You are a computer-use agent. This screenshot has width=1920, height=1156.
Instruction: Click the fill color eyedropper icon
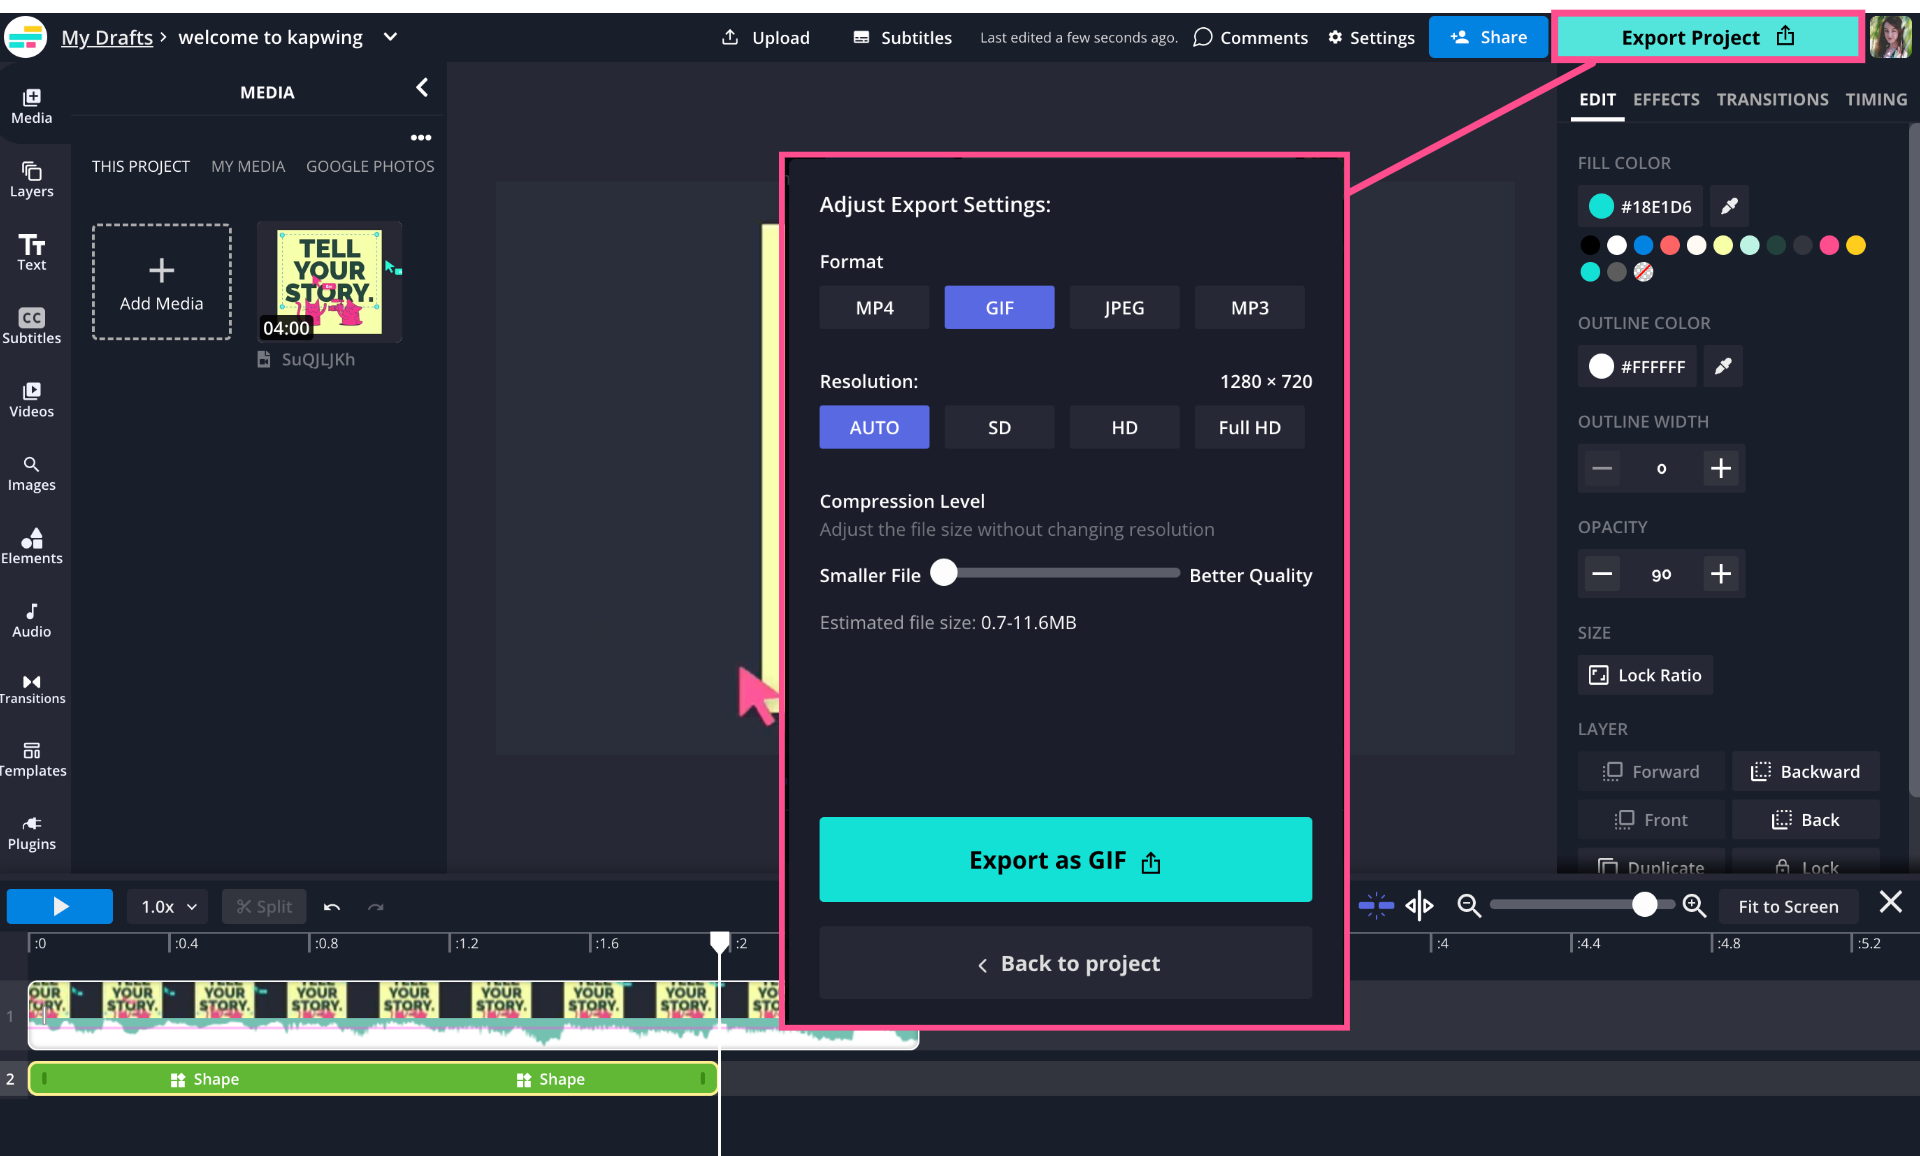pos(1729,206)
